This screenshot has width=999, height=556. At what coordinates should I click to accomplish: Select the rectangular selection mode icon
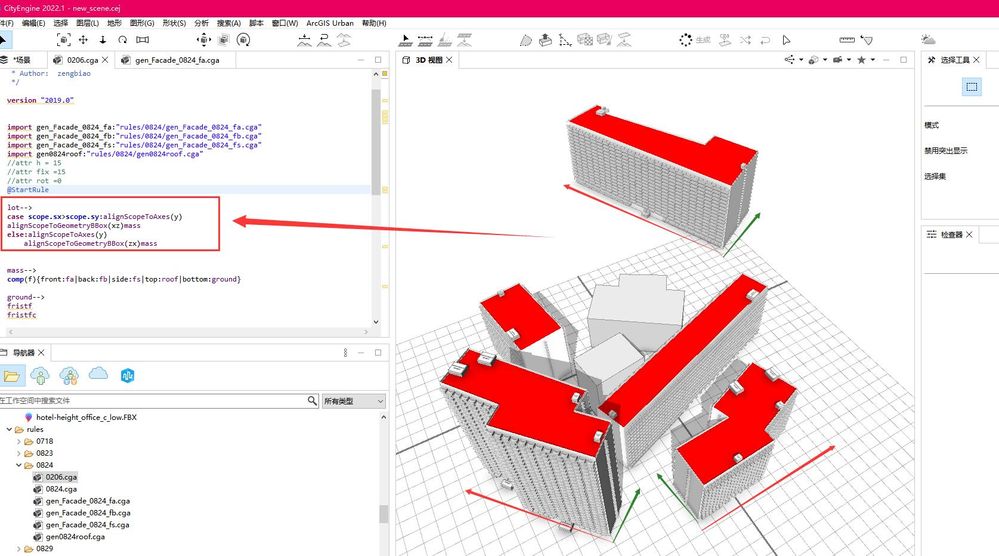pos(972,87)
